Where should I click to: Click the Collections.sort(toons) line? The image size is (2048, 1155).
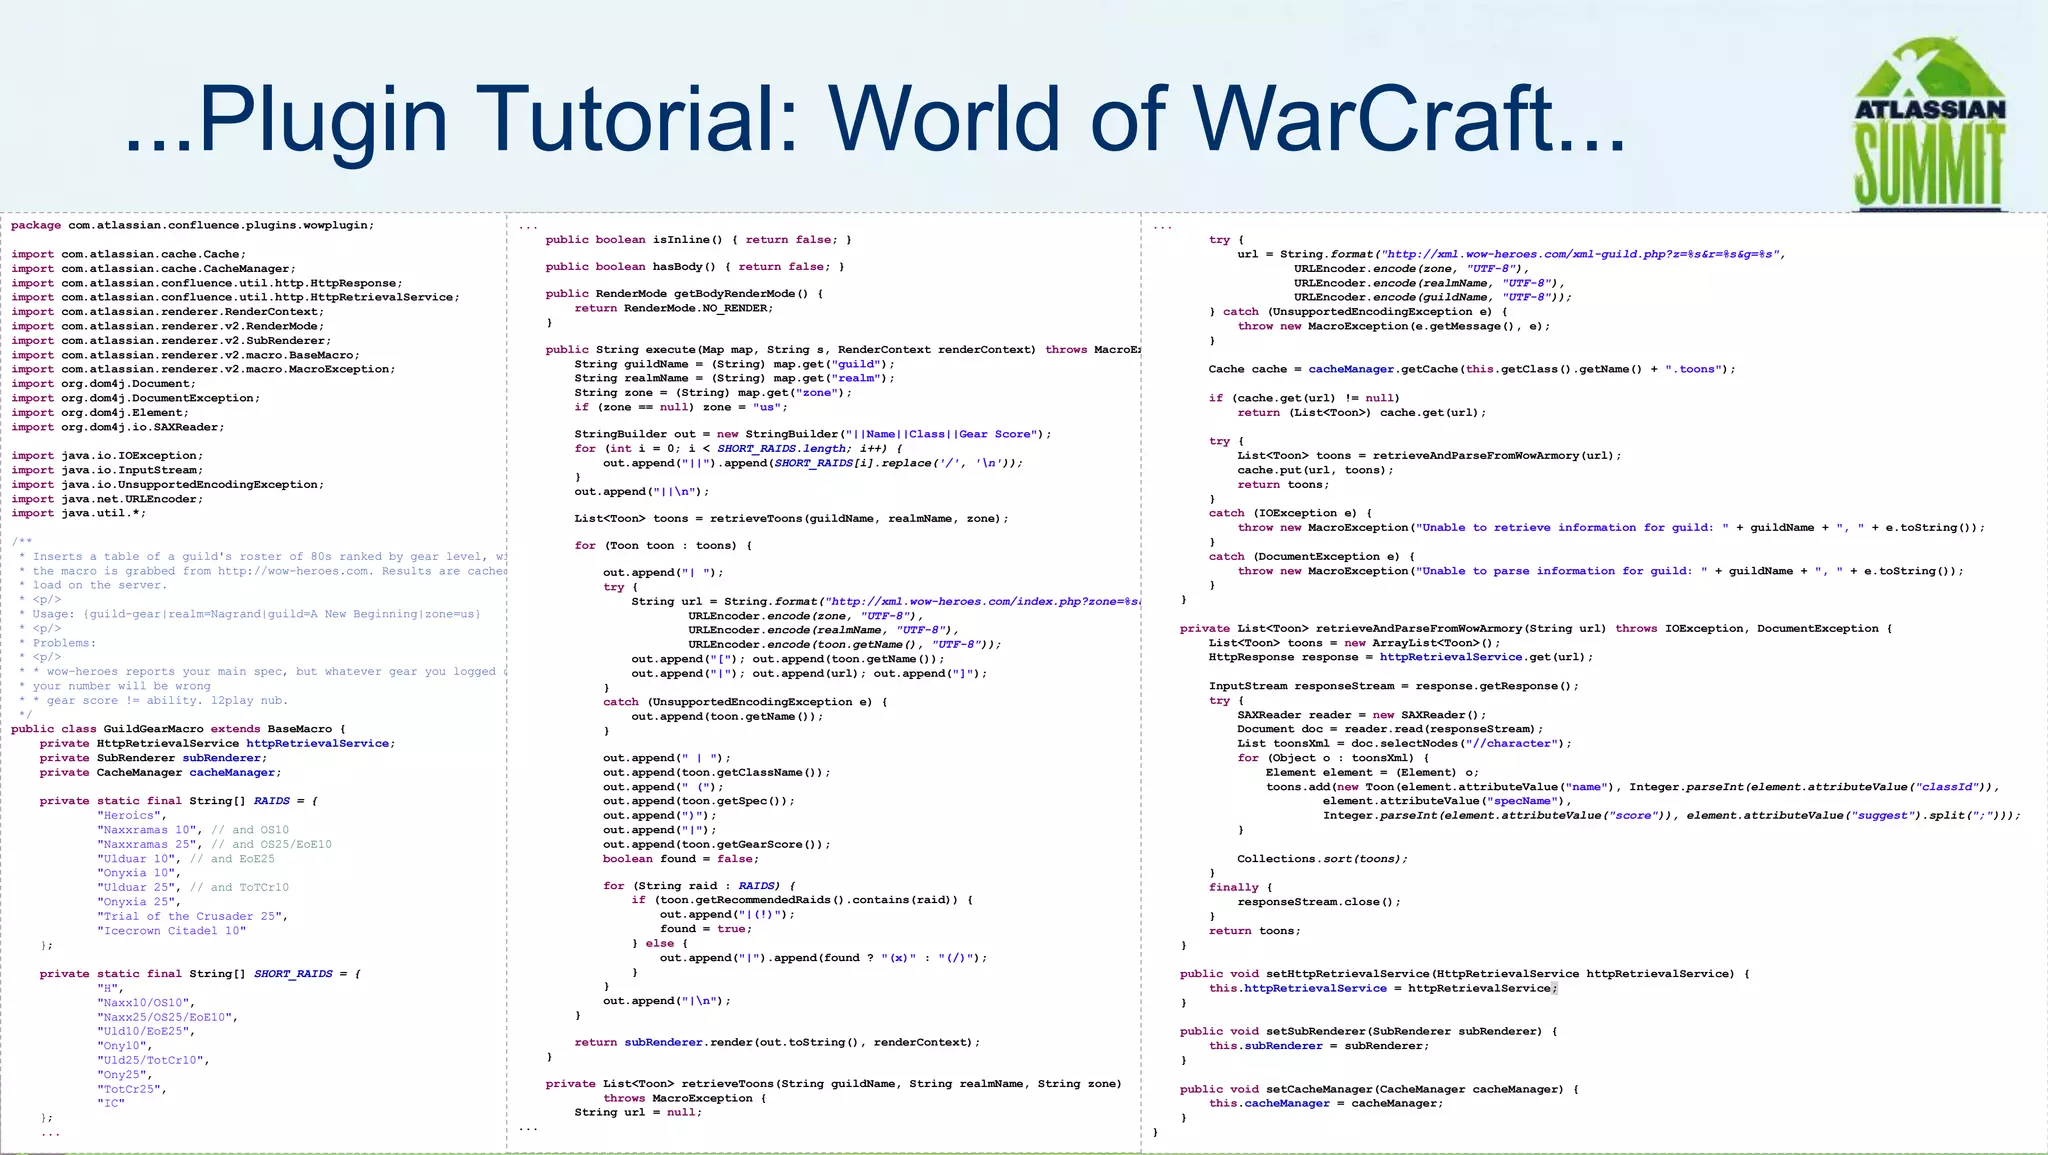click(x=1322, y=859)
